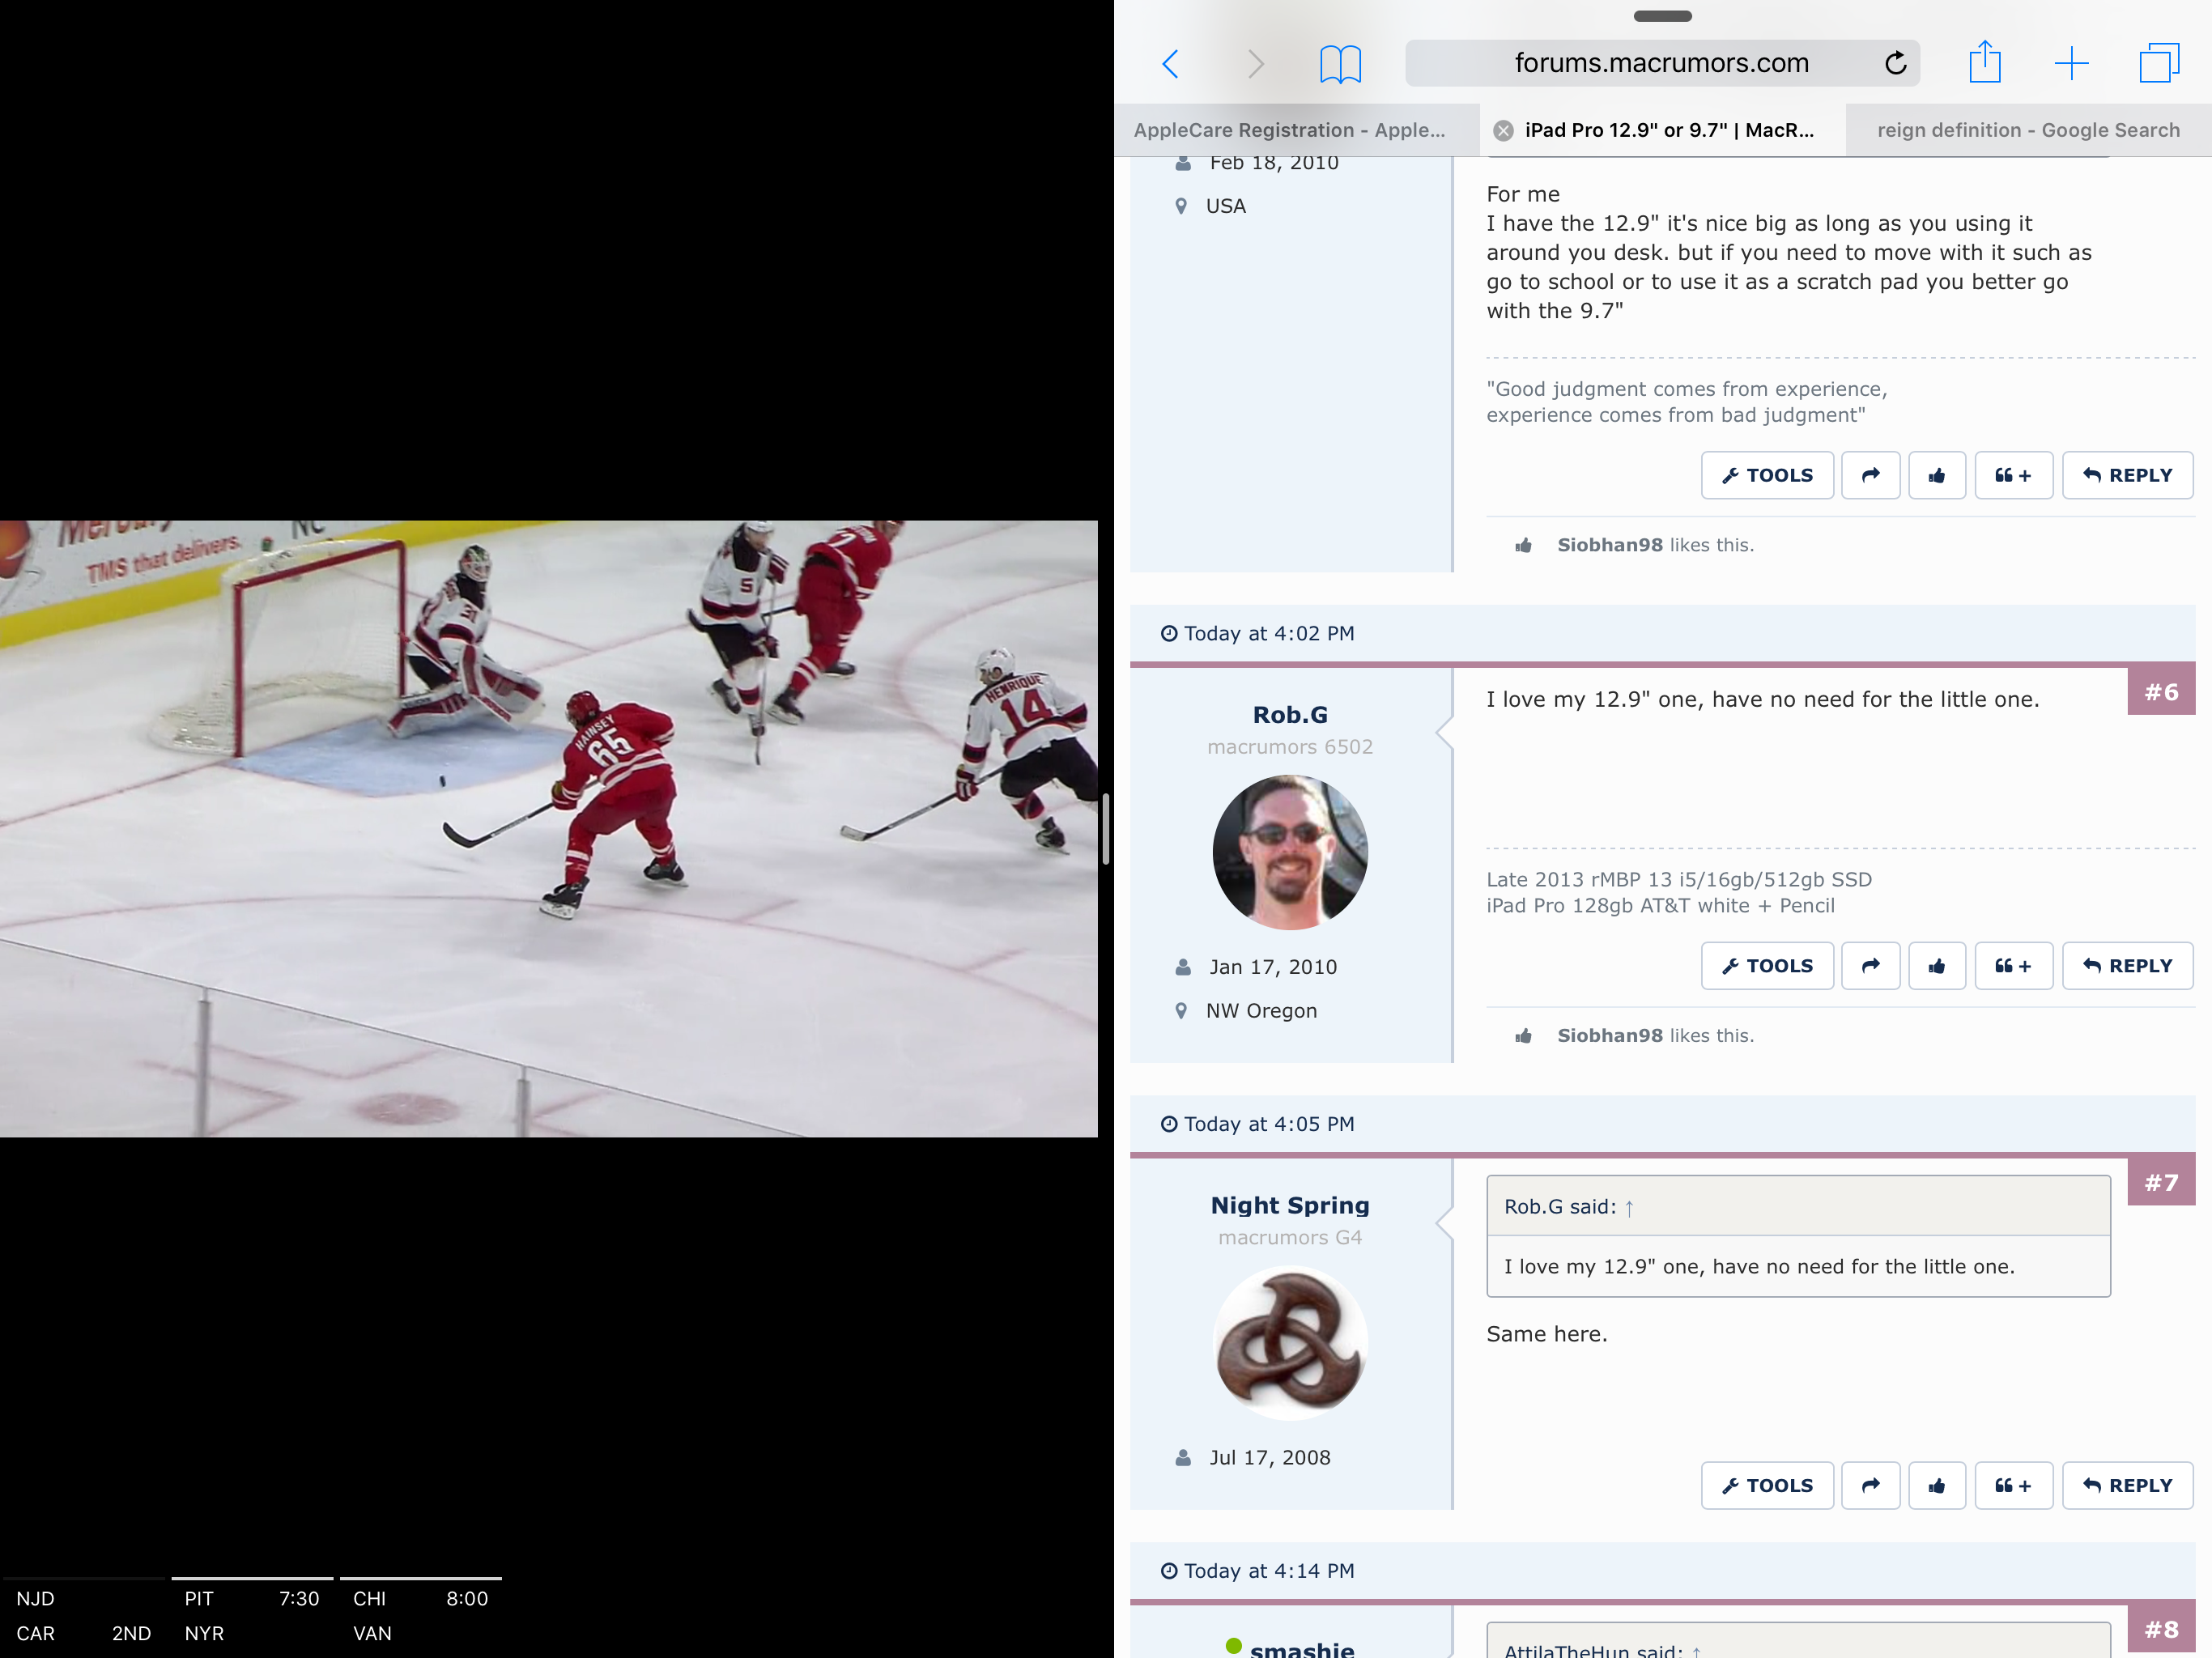
Task: Tap the Today at 4:14 PM timestamp
Action: coord(1268,1571)
